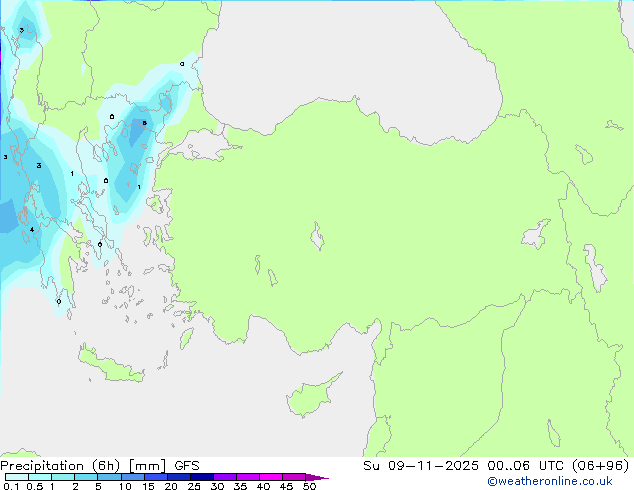634x490 pixels.
Task: Select the magenta swatch between 40 and 45
Action: (x=271, y=477)
